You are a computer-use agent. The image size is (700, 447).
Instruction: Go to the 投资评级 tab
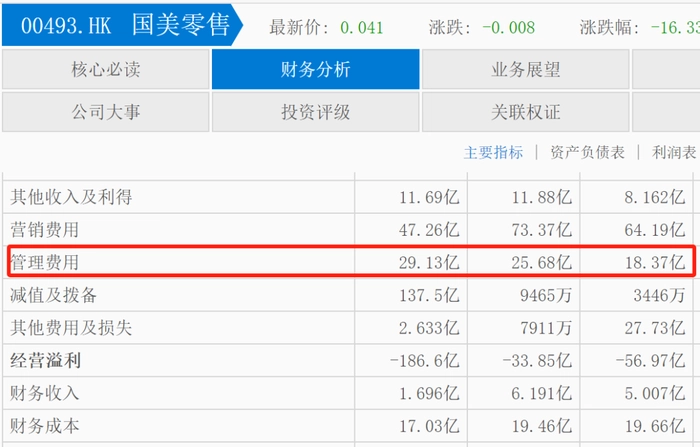coord(315,112)
